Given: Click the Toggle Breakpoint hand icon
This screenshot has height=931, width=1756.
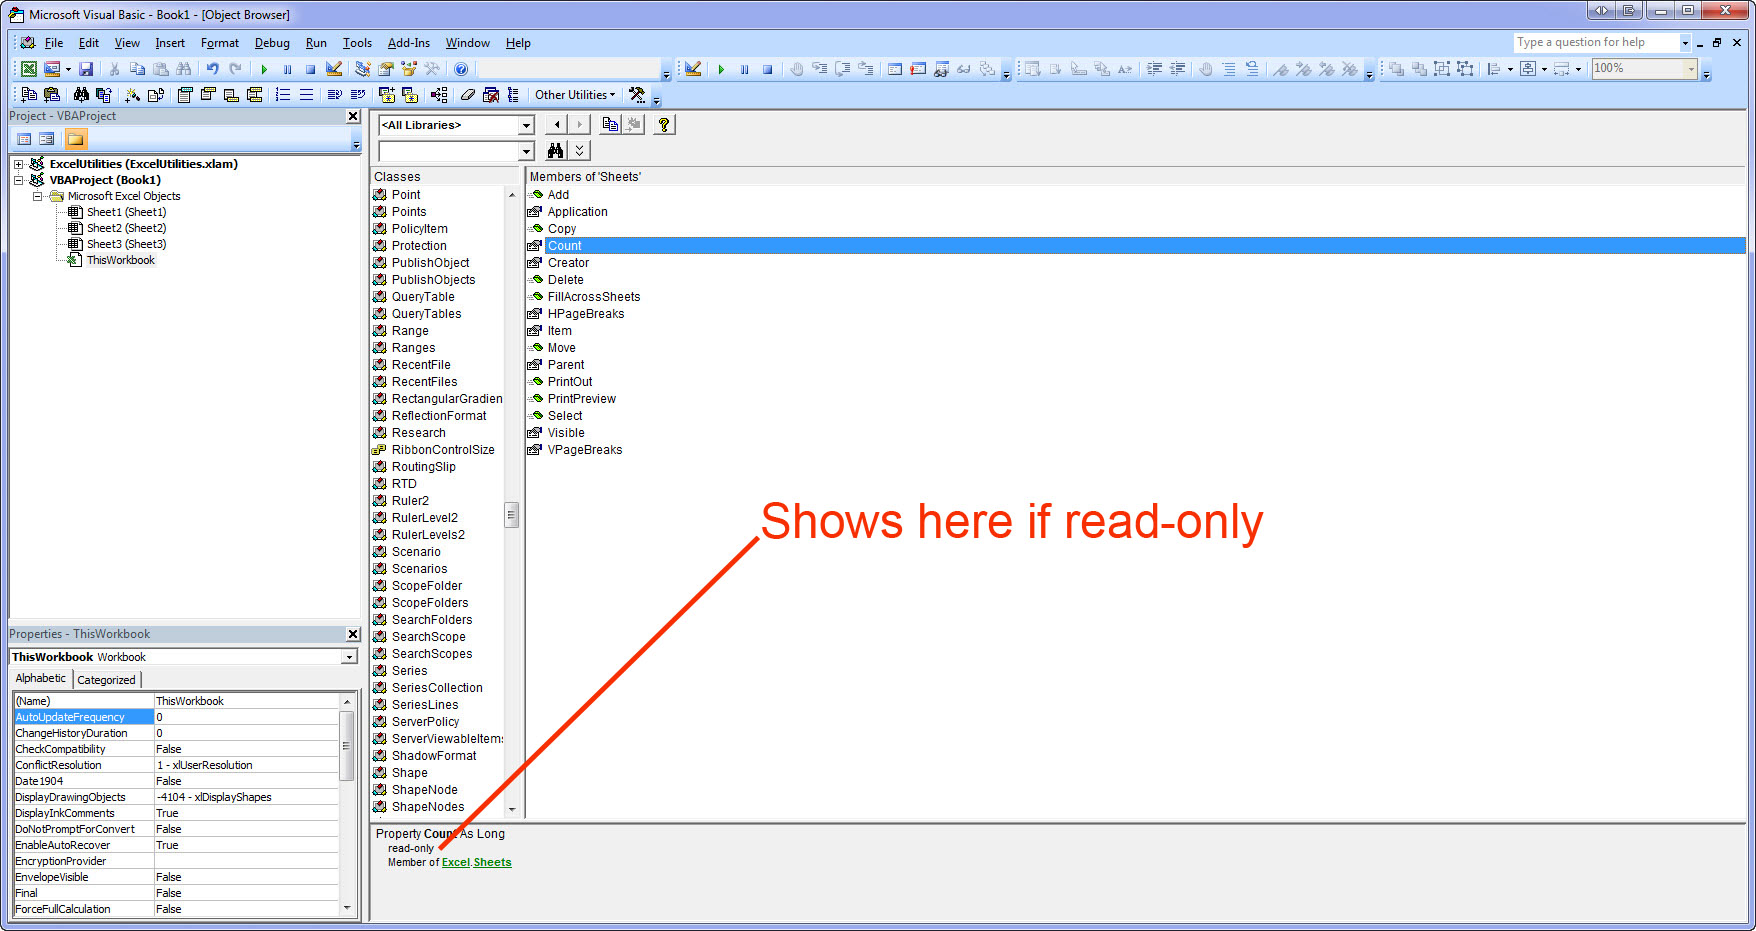Looking at the screenshot, I should (x=797, y=69).
